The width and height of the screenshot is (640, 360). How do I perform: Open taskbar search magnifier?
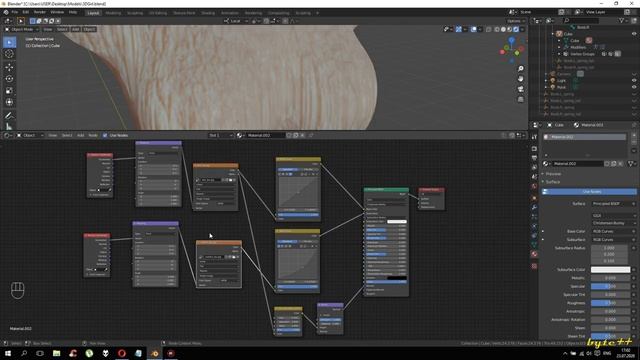pyautogui.click(x=24, y=353)
